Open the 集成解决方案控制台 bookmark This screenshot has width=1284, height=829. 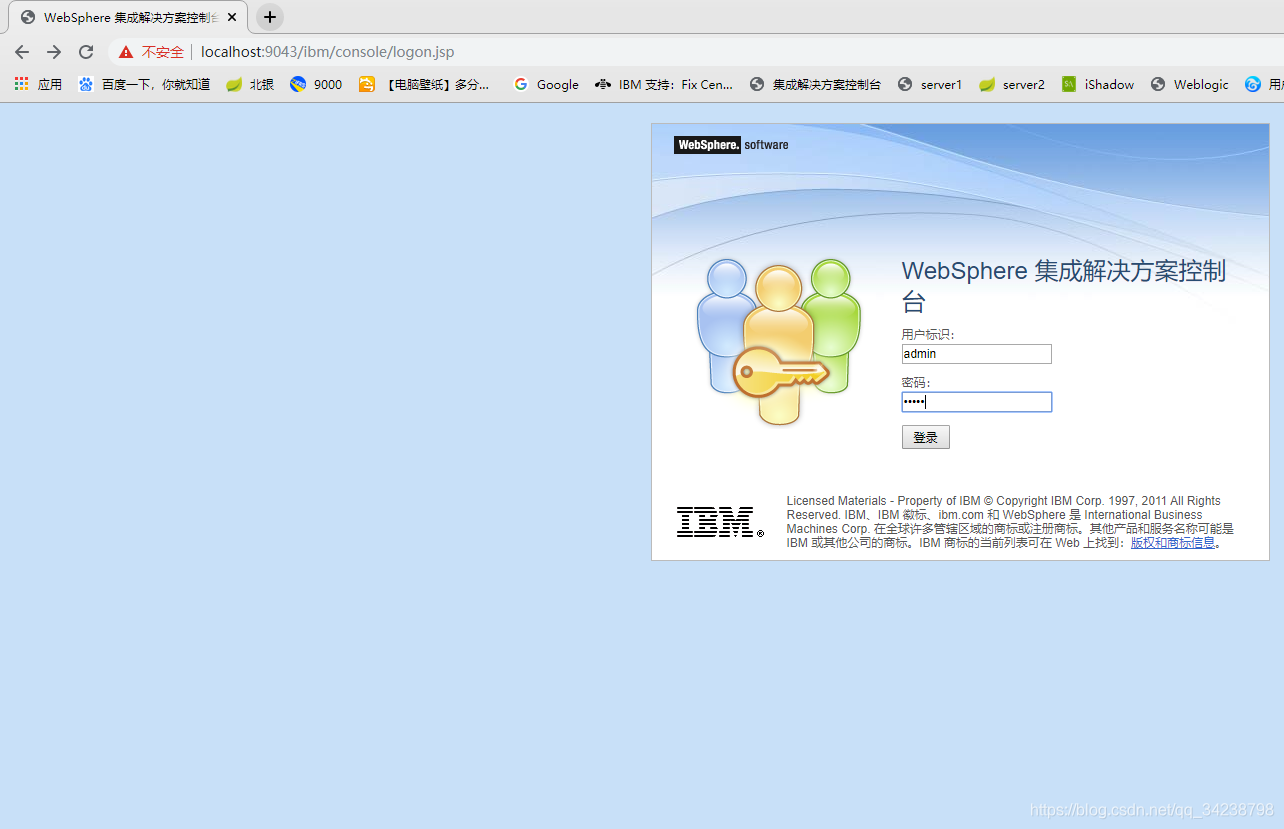coord(815,85)
